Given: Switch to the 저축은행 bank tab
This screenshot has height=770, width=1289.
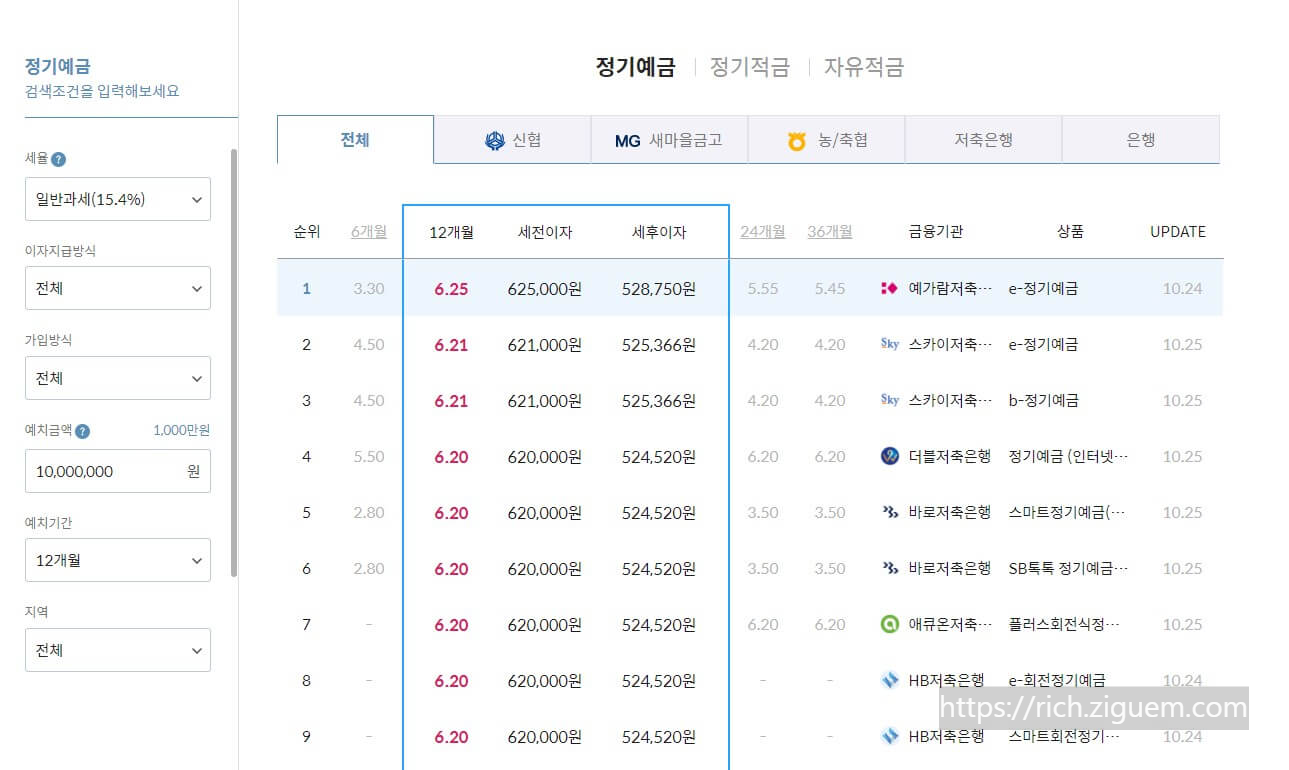Looking at the screenshot, I should (x=982, y=139).
